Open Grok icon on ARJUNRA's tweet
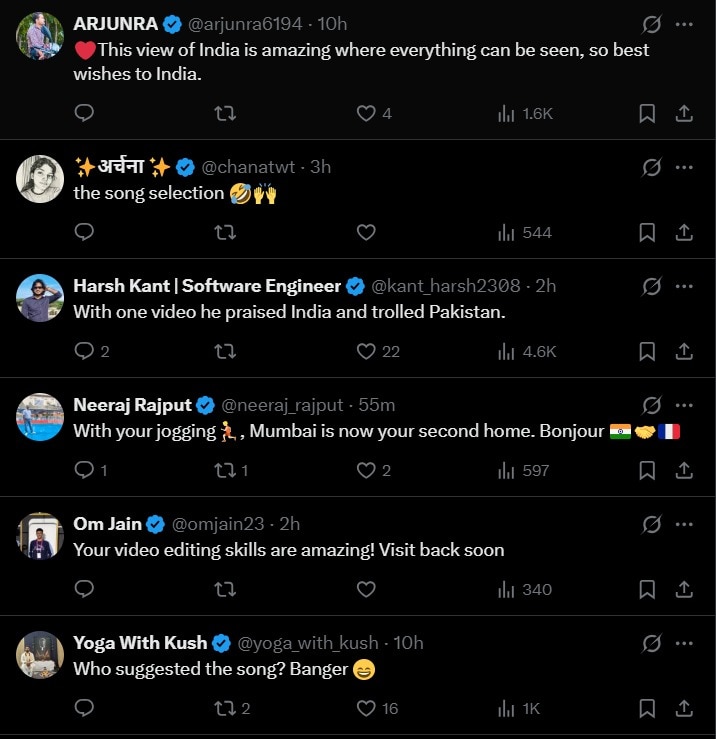 click(651, 25)
